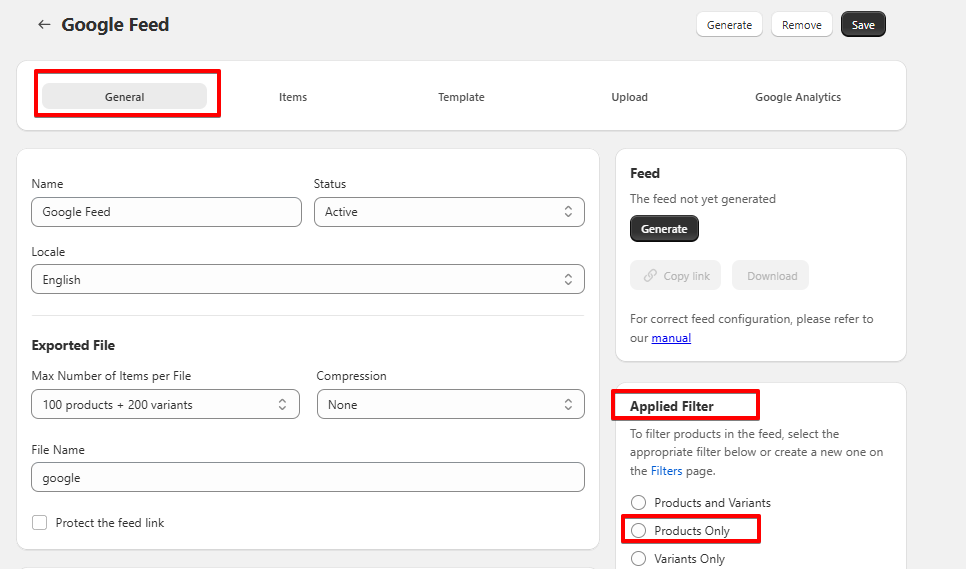Image resolution: width=966 pixels, height=569 pixels.
Task: Open the Compression dropdown showing None
Action: [x=451, y=405]
